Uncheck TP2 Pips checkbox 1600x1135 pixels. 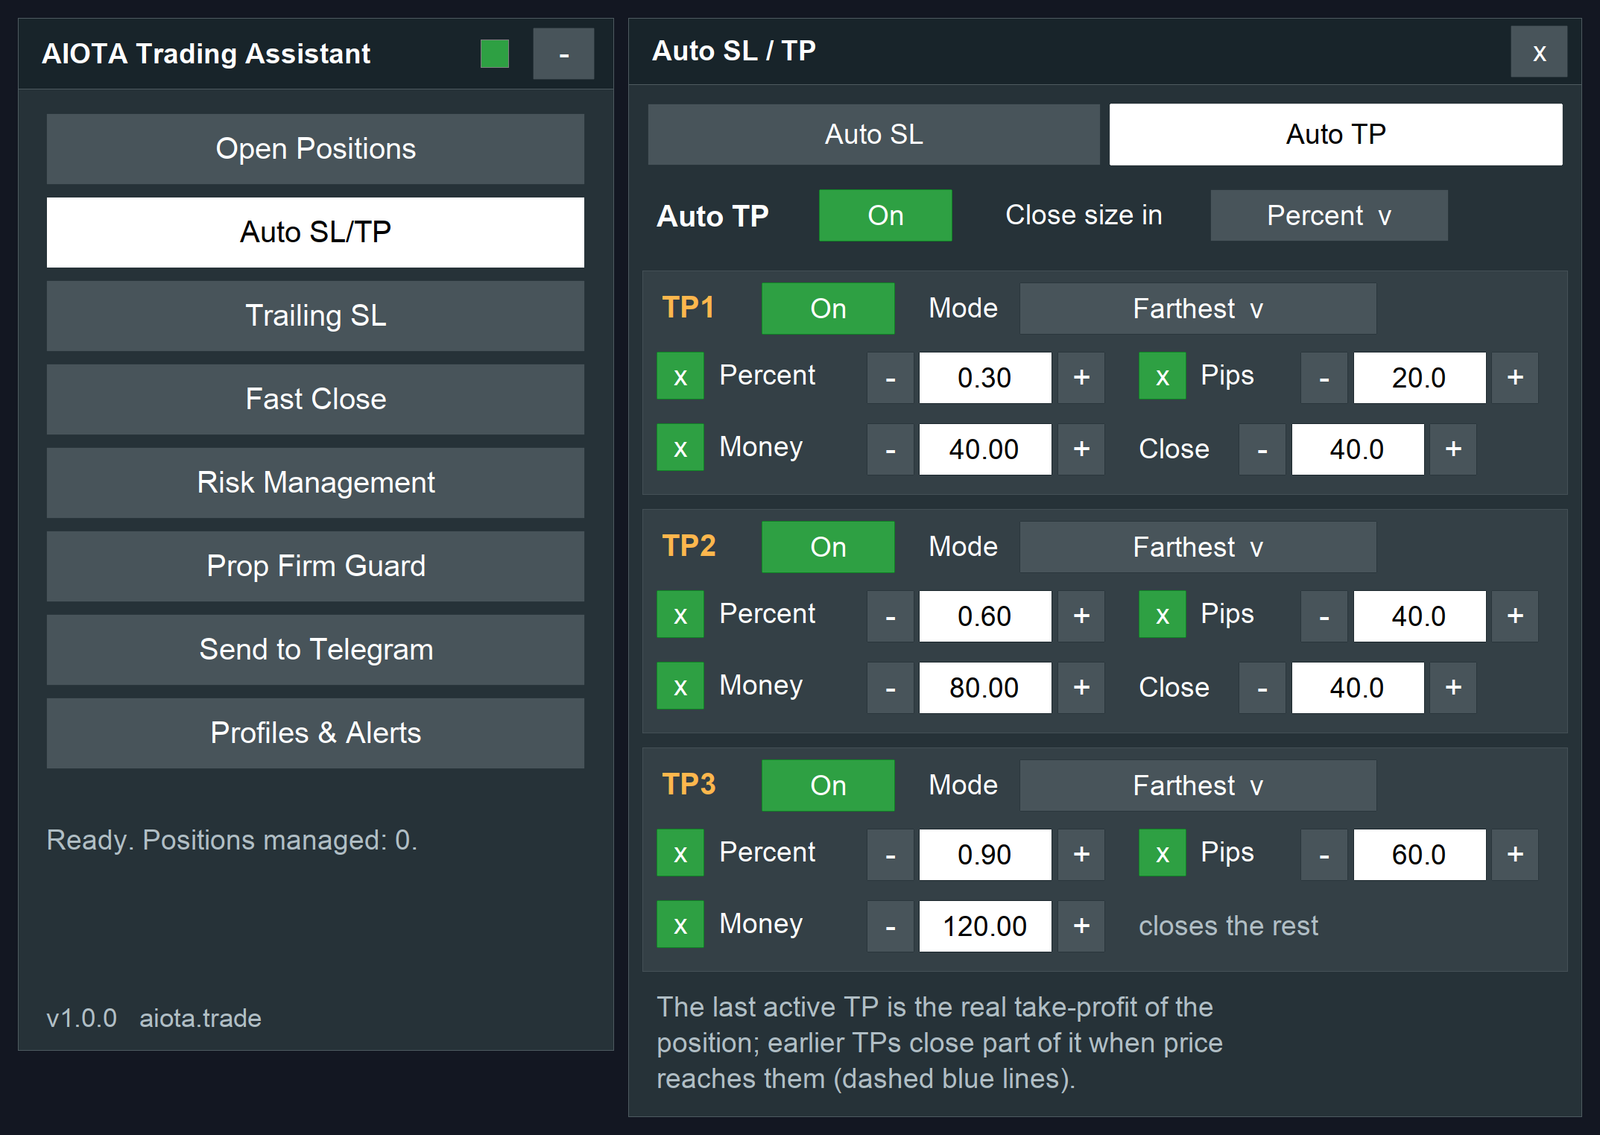coord(1162,614)
